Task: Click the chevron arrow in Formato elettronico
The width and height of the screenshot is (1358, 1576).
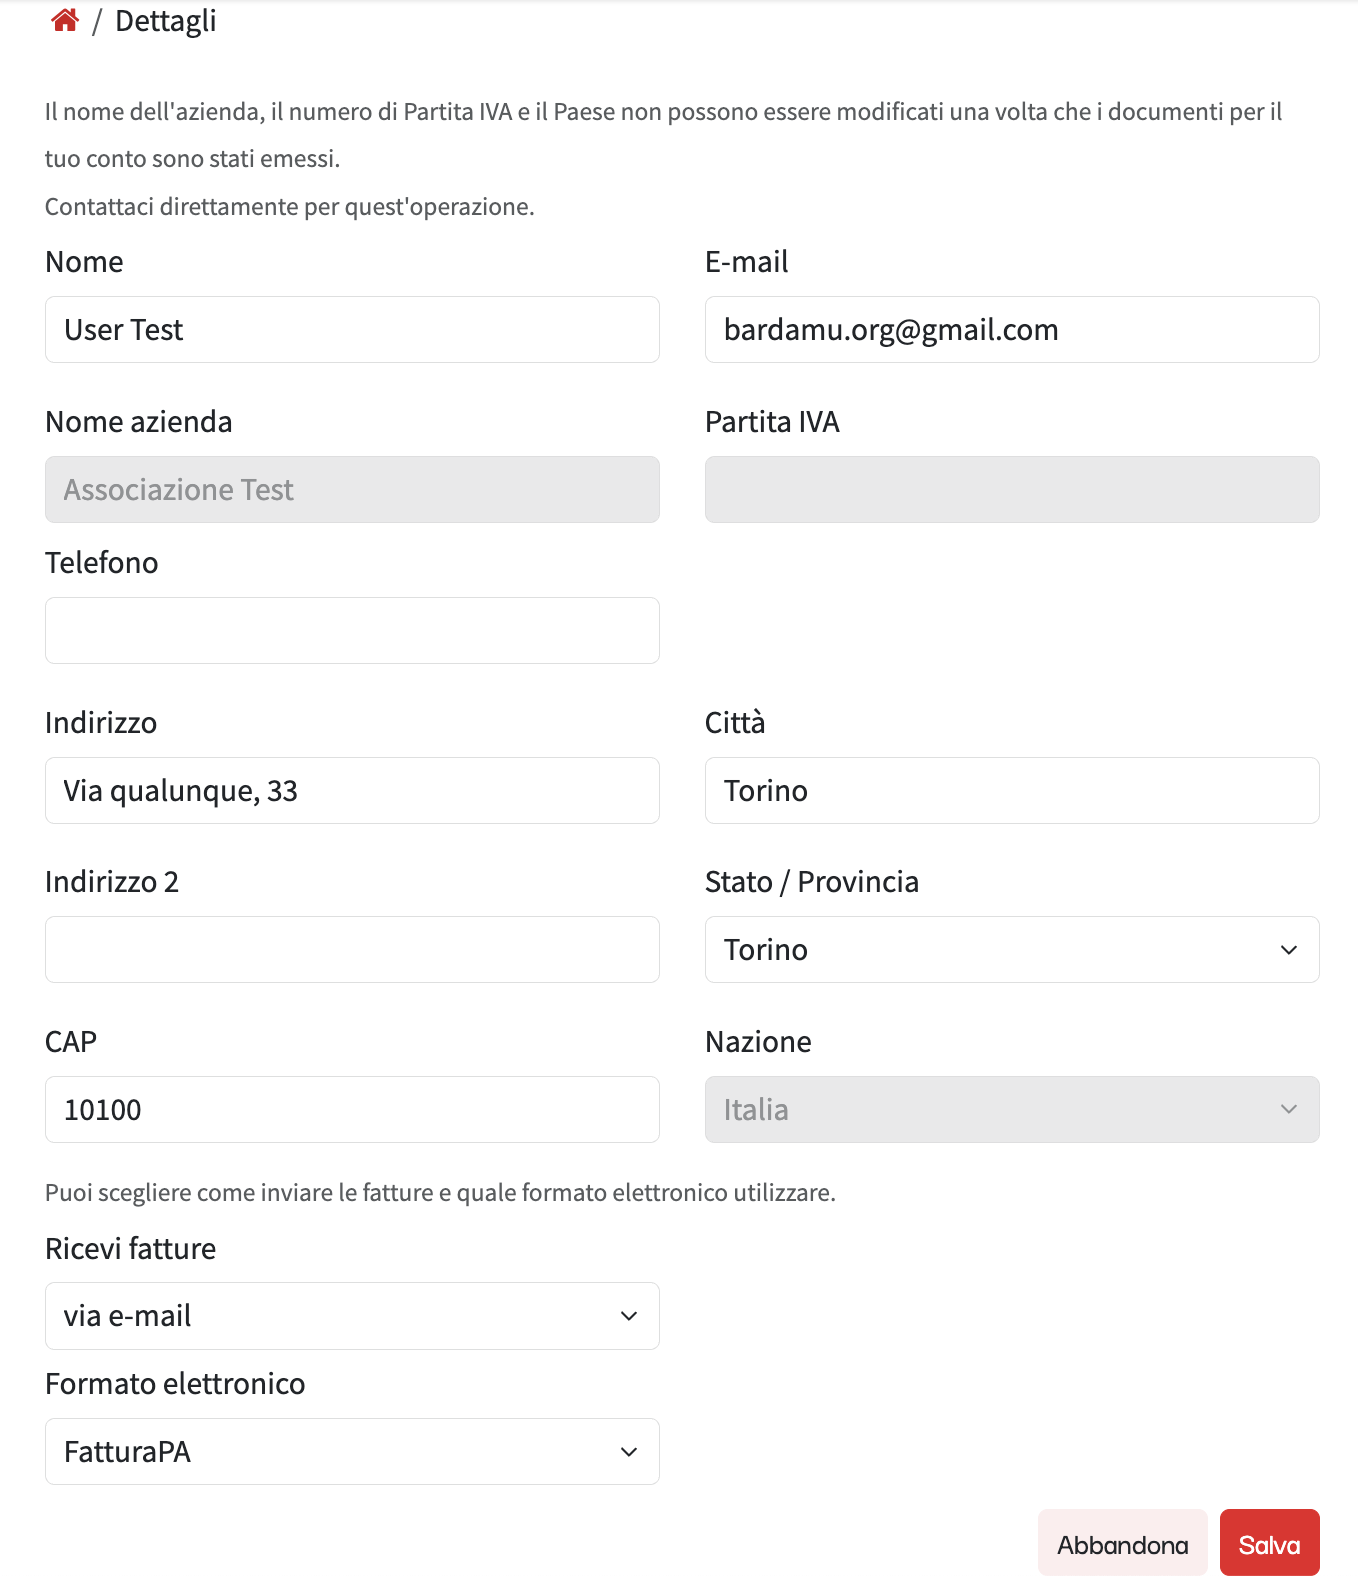Action: [629, 1452]
